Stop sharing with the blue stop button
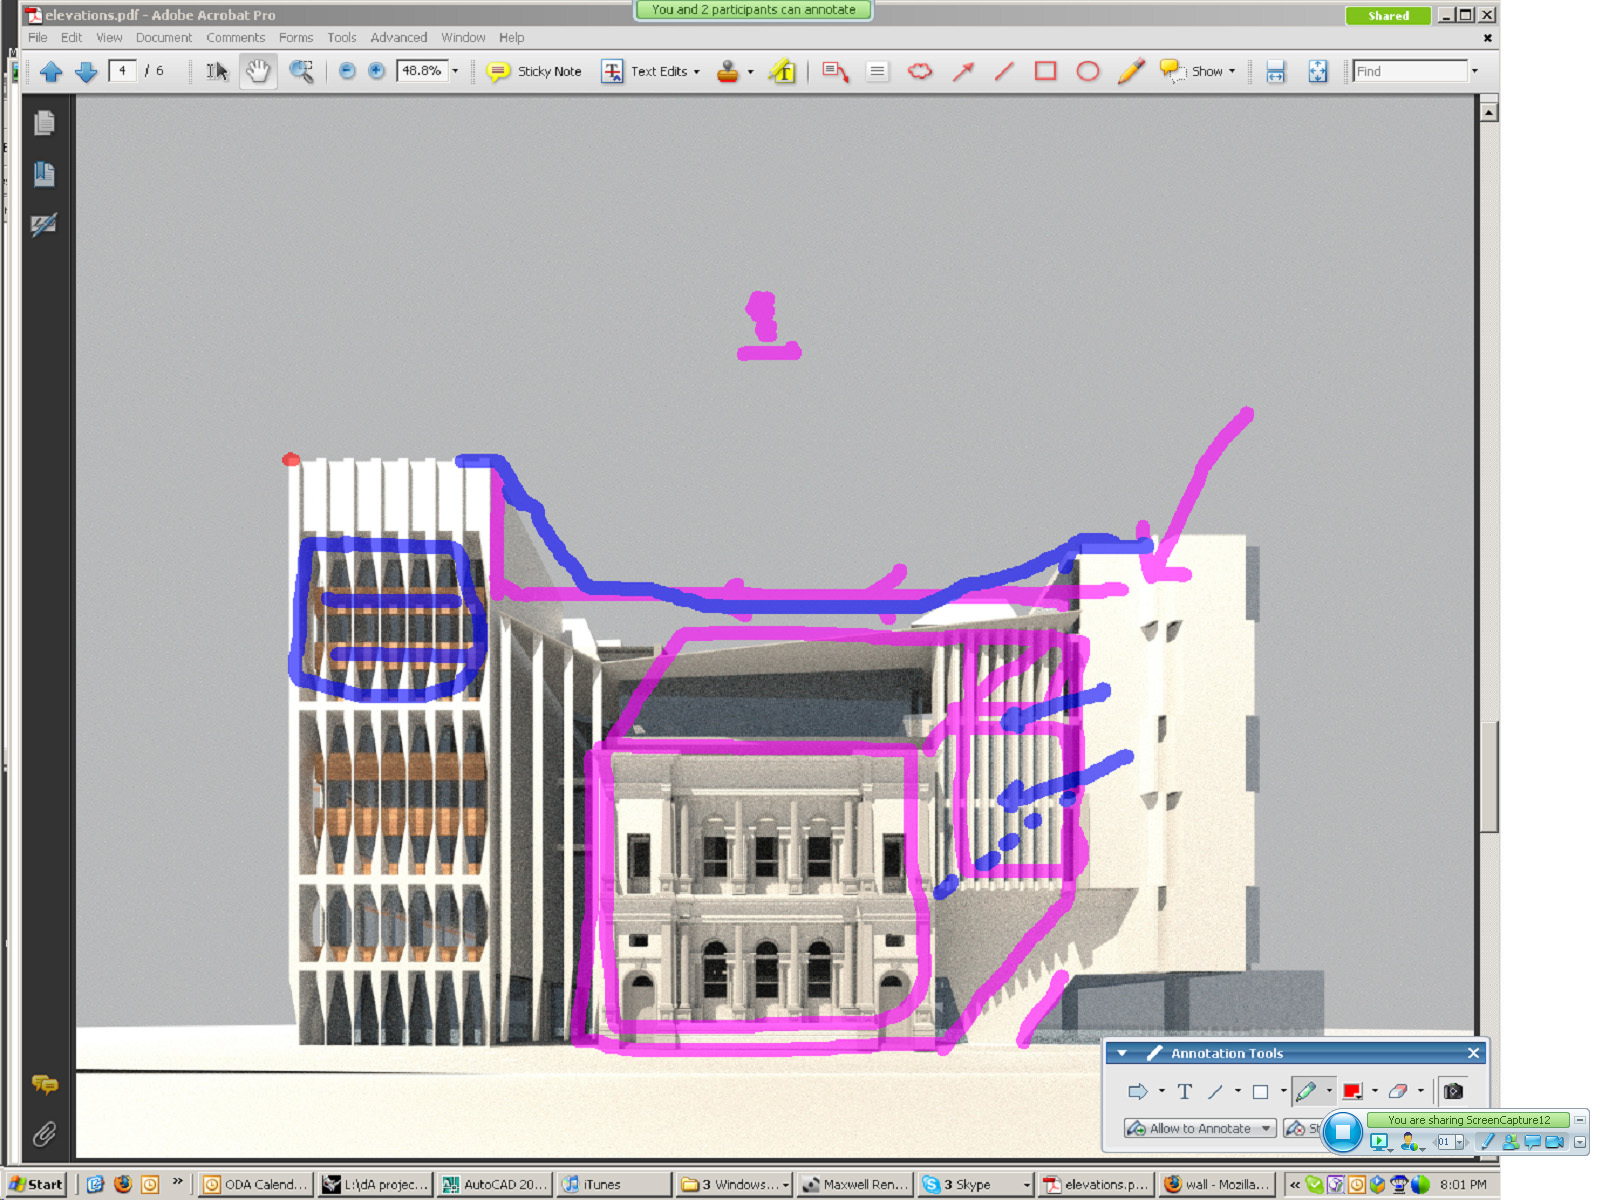1600x1200 pixels. point(1343,1132)
